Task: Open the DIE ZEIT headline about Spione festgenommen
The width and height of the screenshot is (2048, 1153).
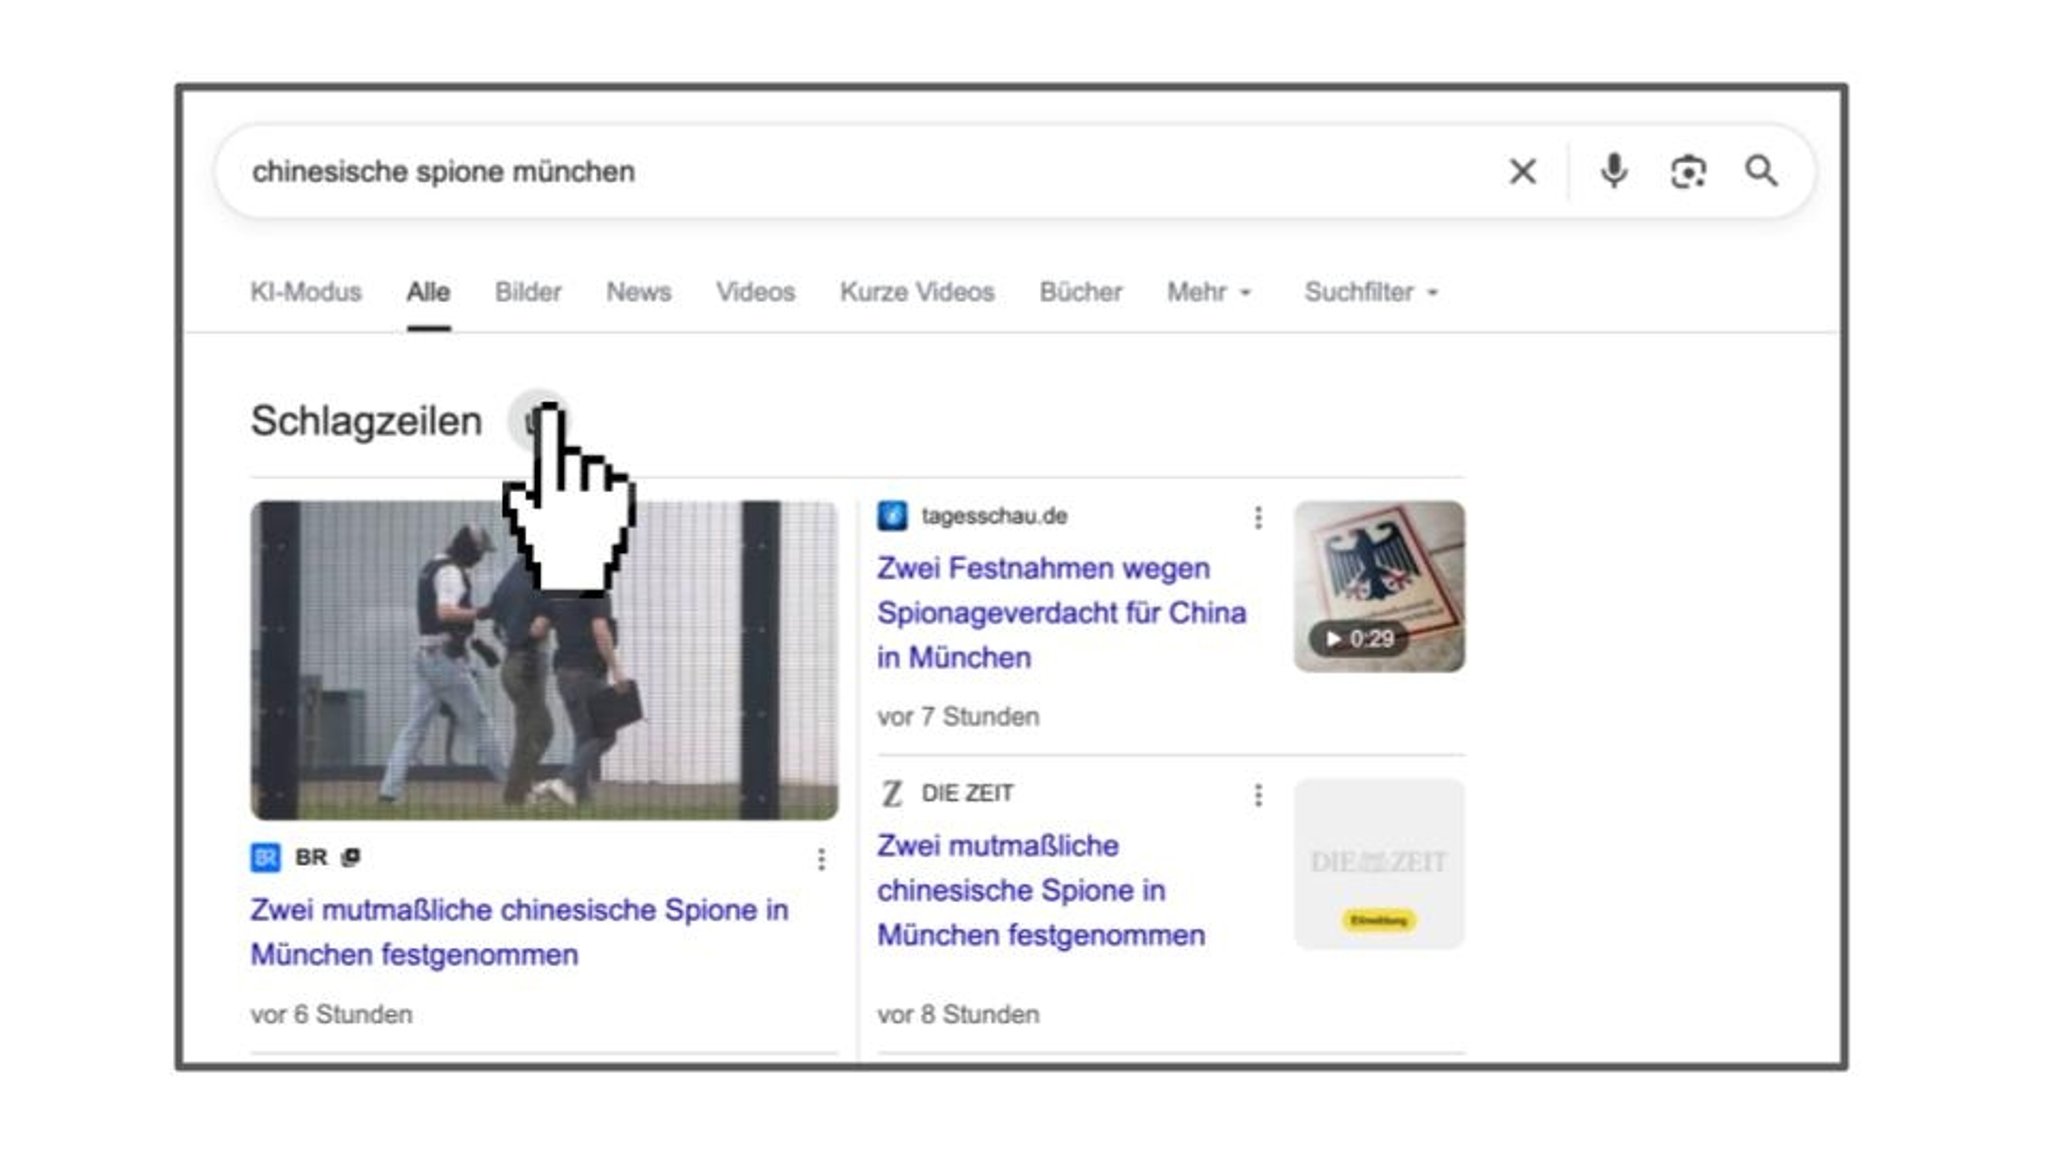Action: click(1041, 890)
